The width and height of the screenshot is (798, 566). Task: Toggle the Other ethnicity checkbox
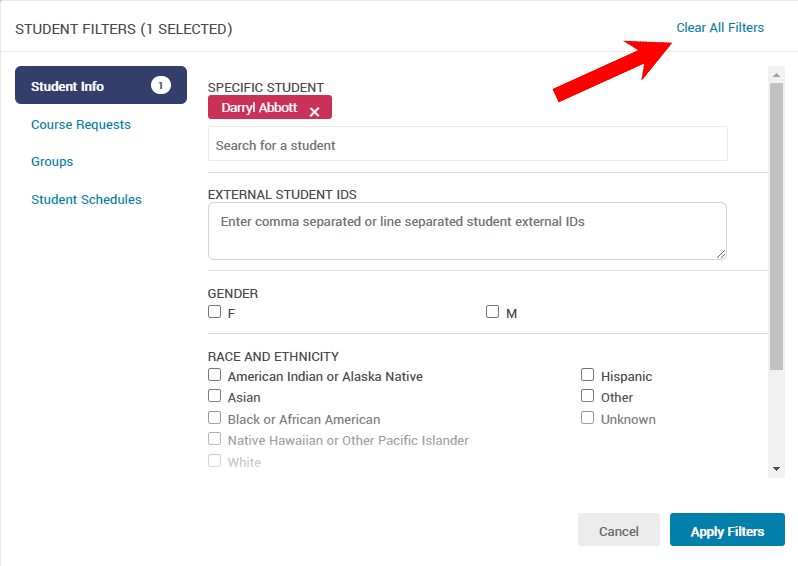588,397
